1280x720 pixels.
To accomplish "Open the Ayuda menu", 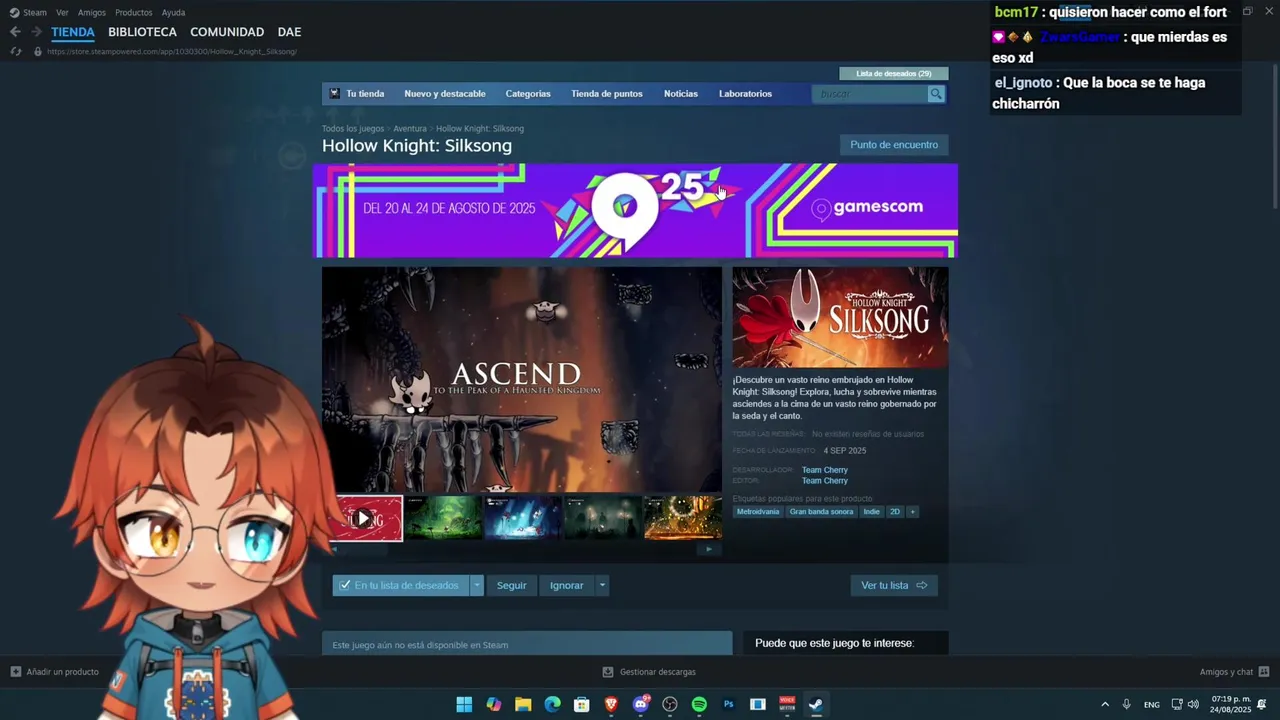I will point(173,13).
